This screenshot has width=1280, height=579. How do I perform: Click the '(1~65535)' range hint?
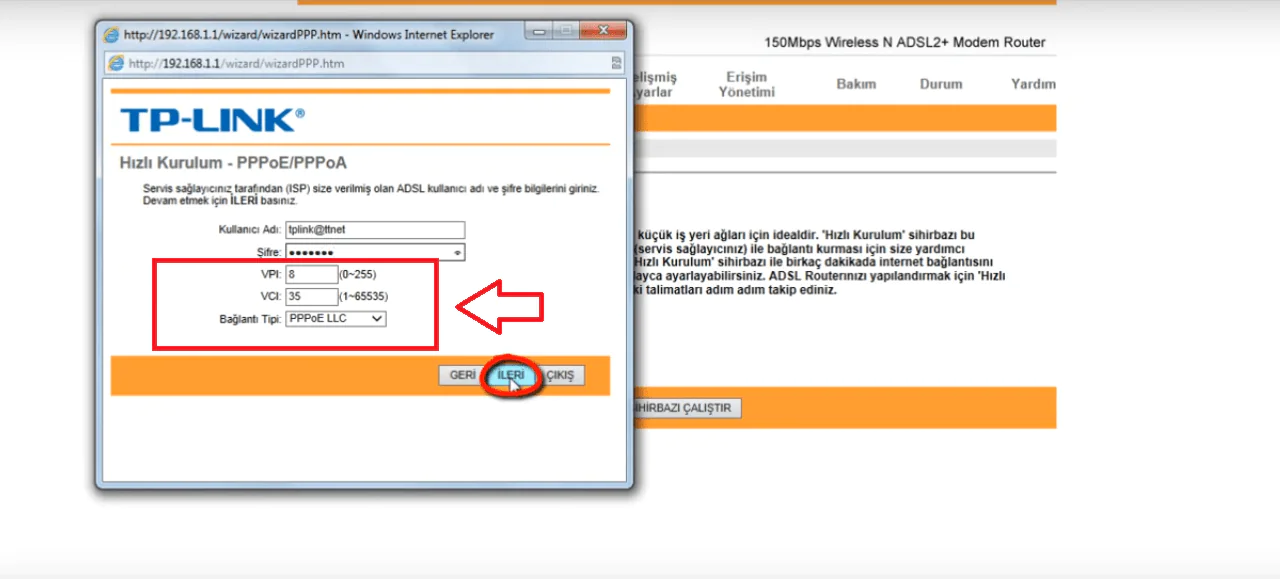pos(364,296)
